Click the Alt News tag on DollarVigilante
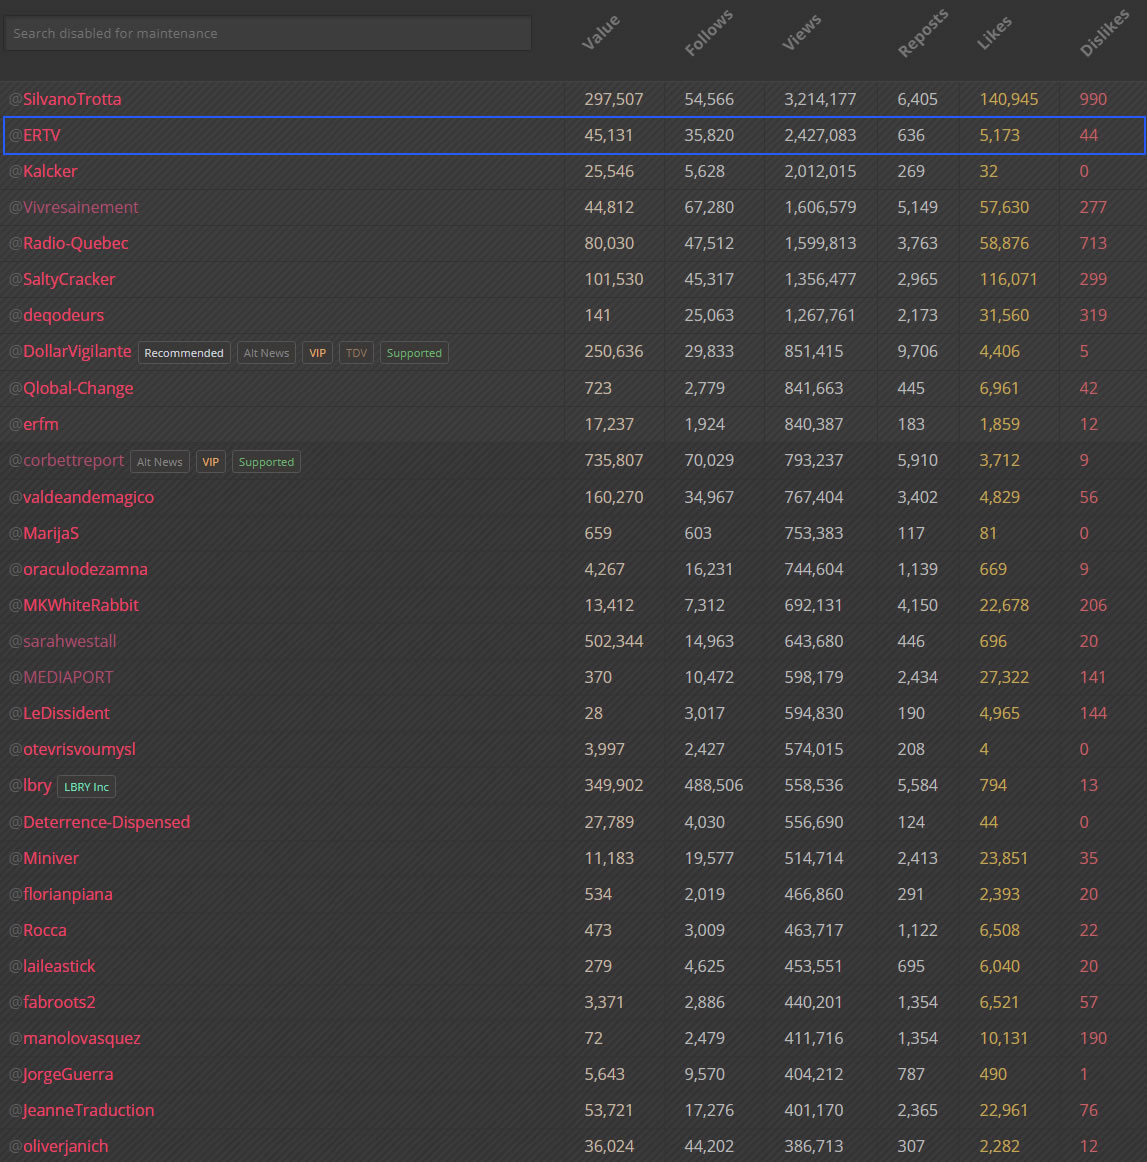 pos(266,353)
